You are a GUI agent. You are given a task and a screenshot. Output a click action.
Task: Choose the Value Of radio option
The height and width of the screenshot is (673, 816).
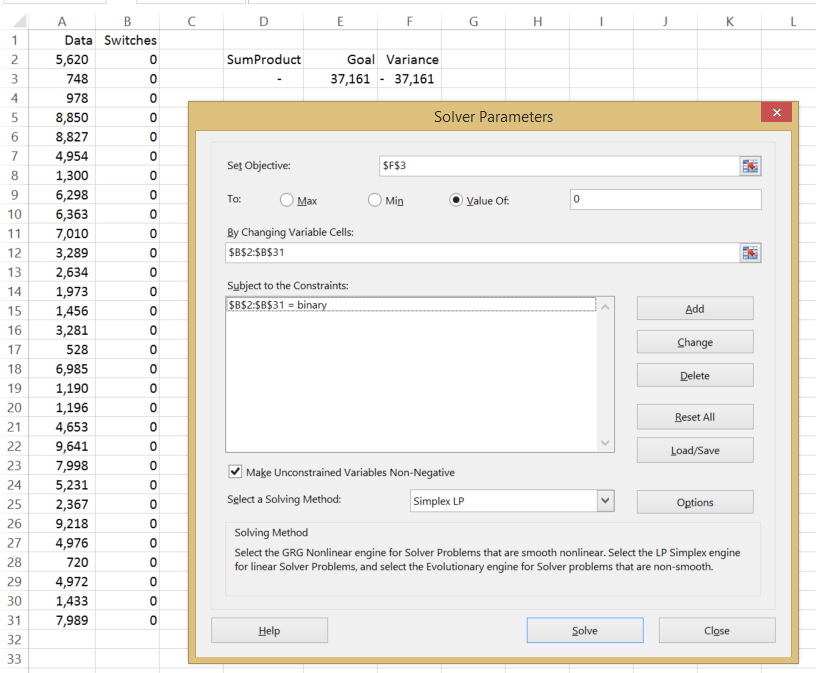pyautogui.click(x=456, y=200)
